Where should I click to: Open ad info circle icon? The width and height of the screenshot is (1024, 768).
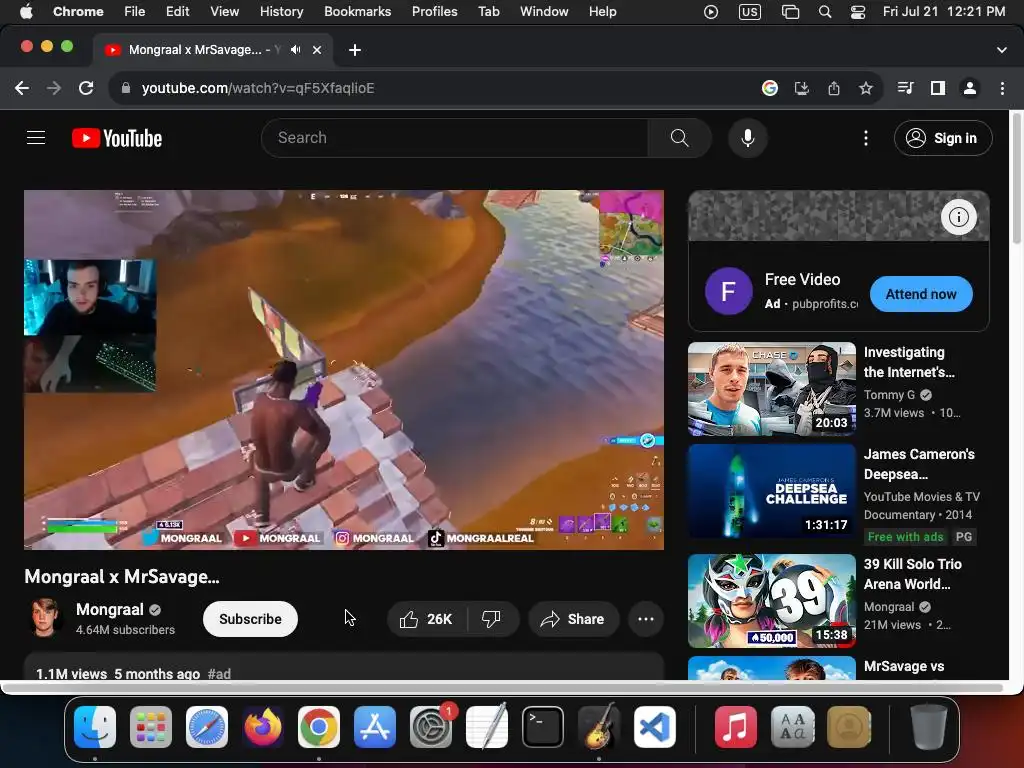click(958, 217)
